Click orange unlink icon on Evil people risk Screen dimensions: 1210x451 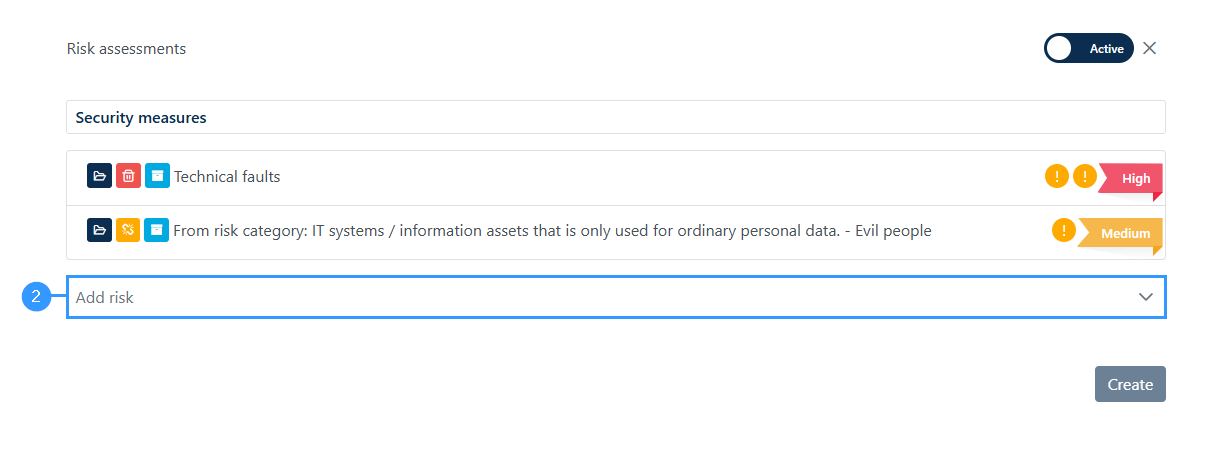pyautogui.click(x=127, y=231)
